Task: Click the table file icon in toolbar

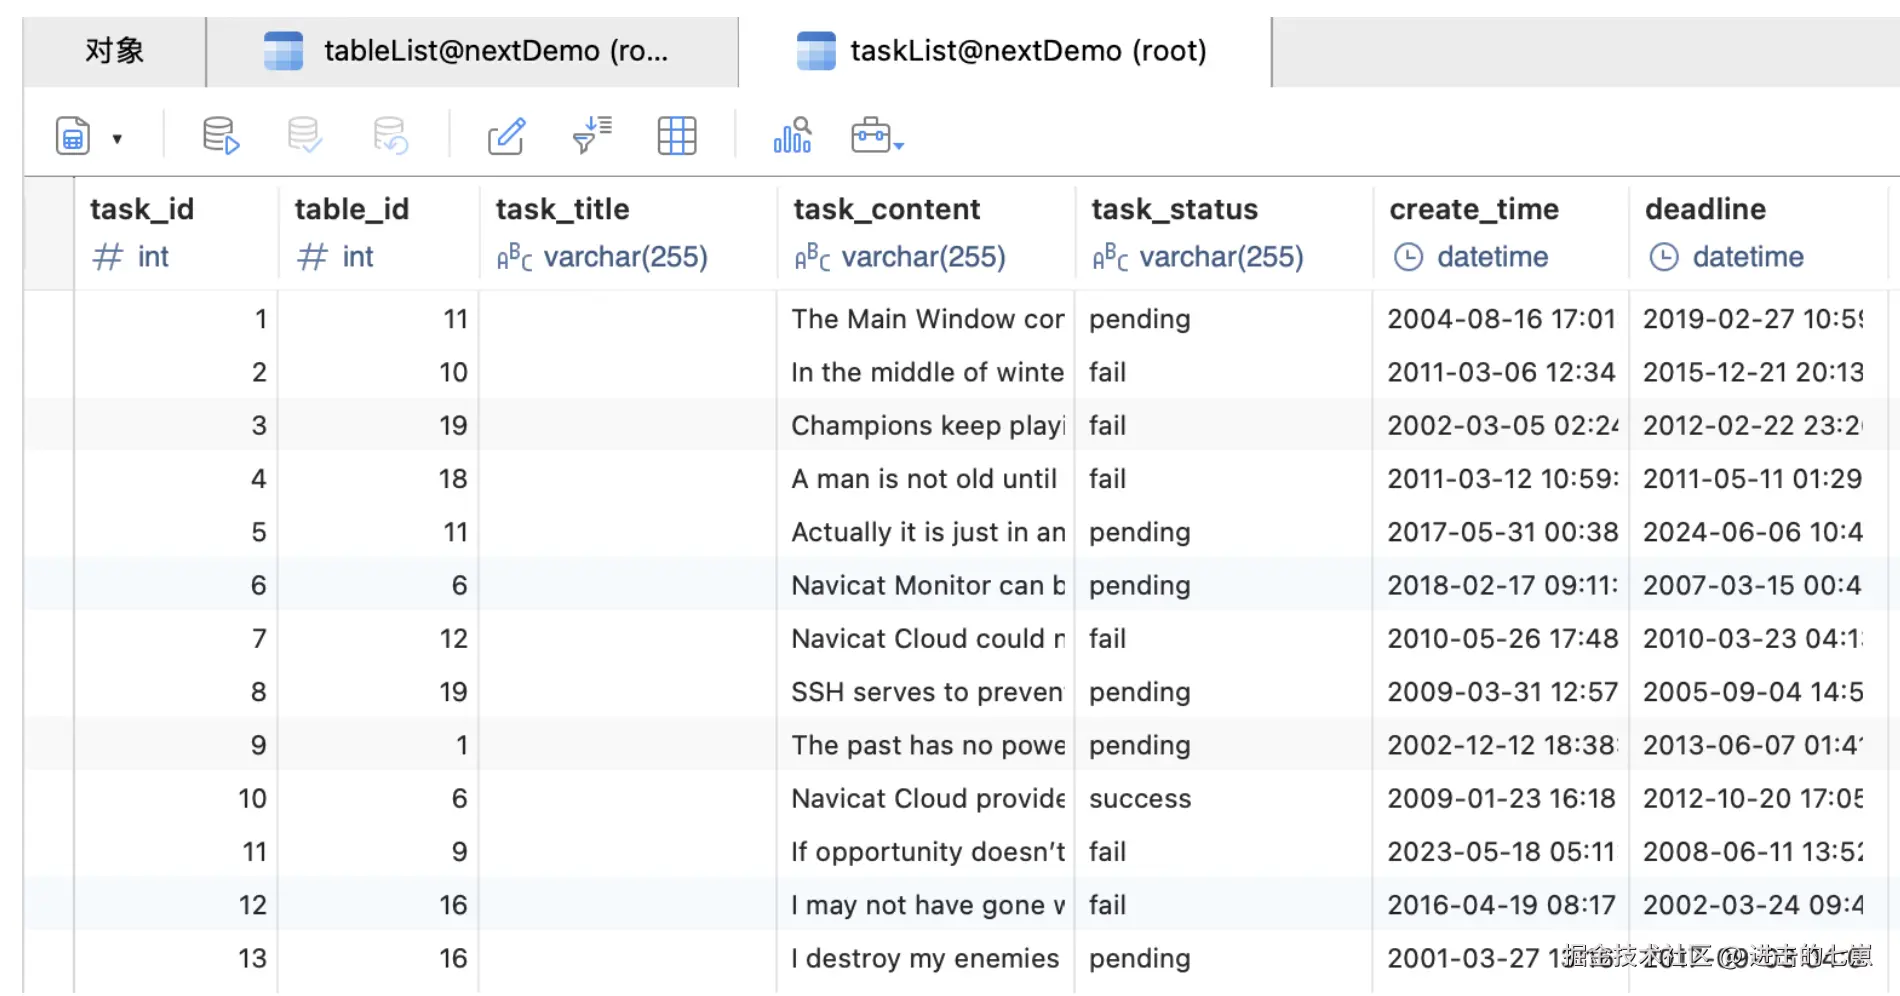Action: coord(73,136)
